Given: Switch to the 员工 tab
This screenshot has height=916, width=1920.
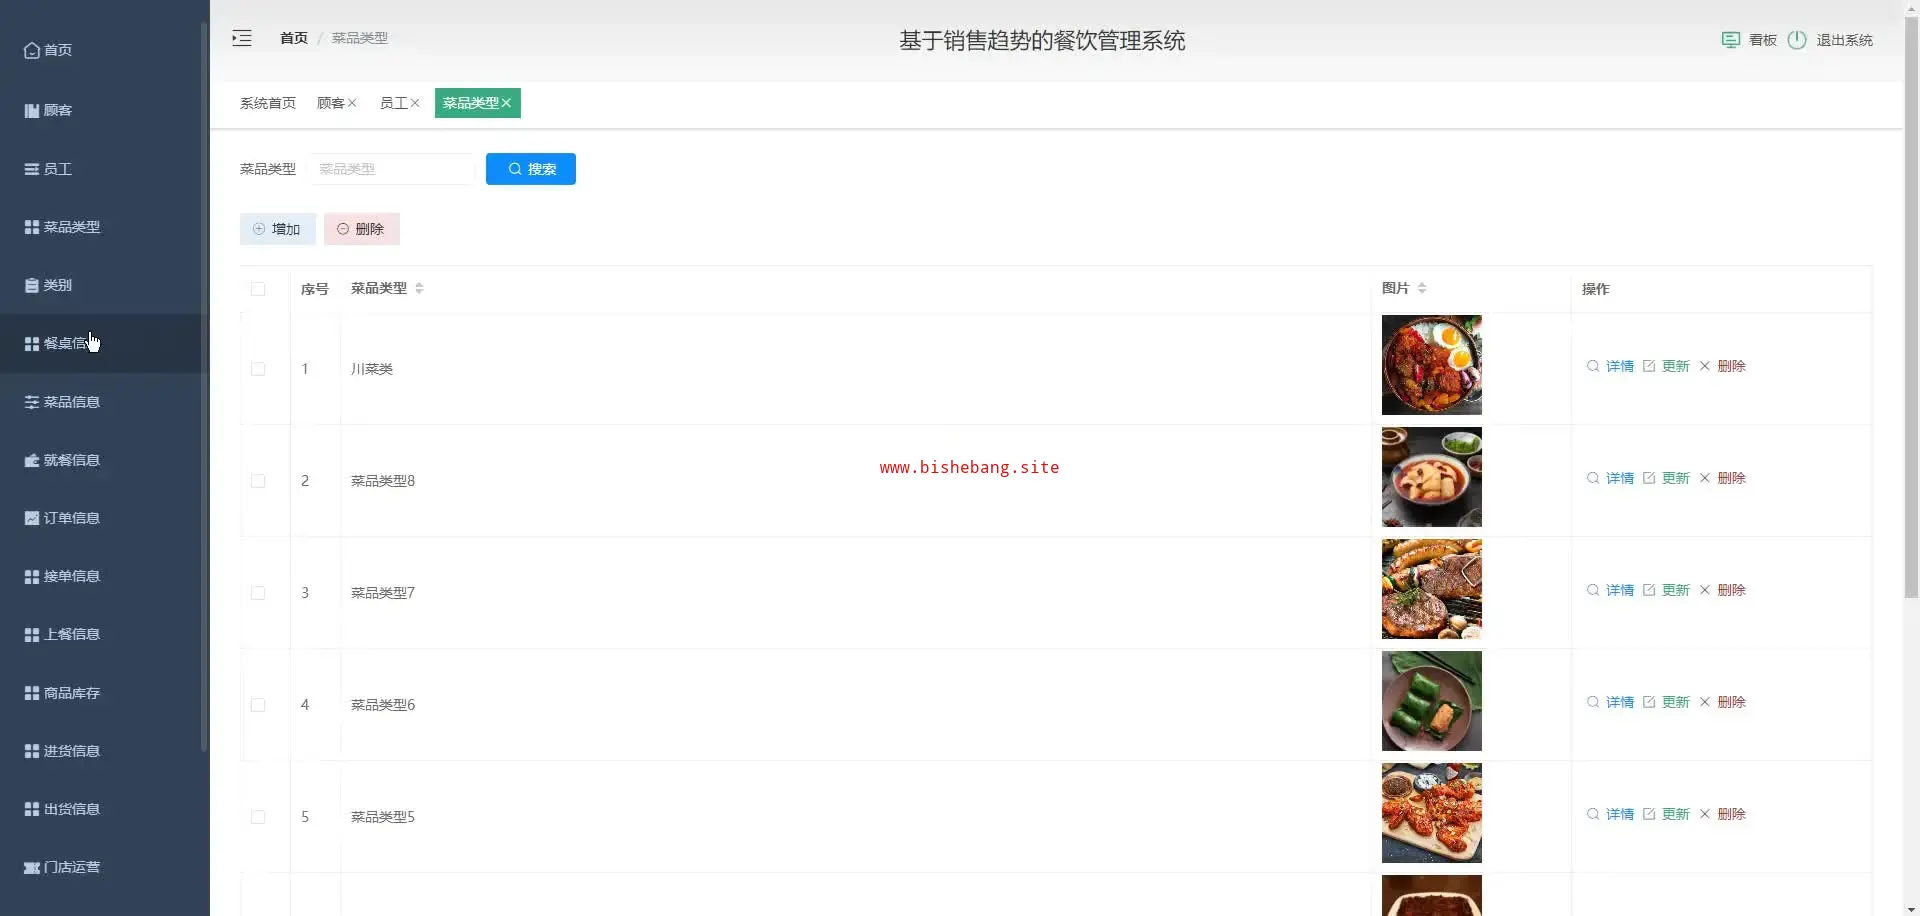Looking at the screenshot, I should tap(394, 103).
